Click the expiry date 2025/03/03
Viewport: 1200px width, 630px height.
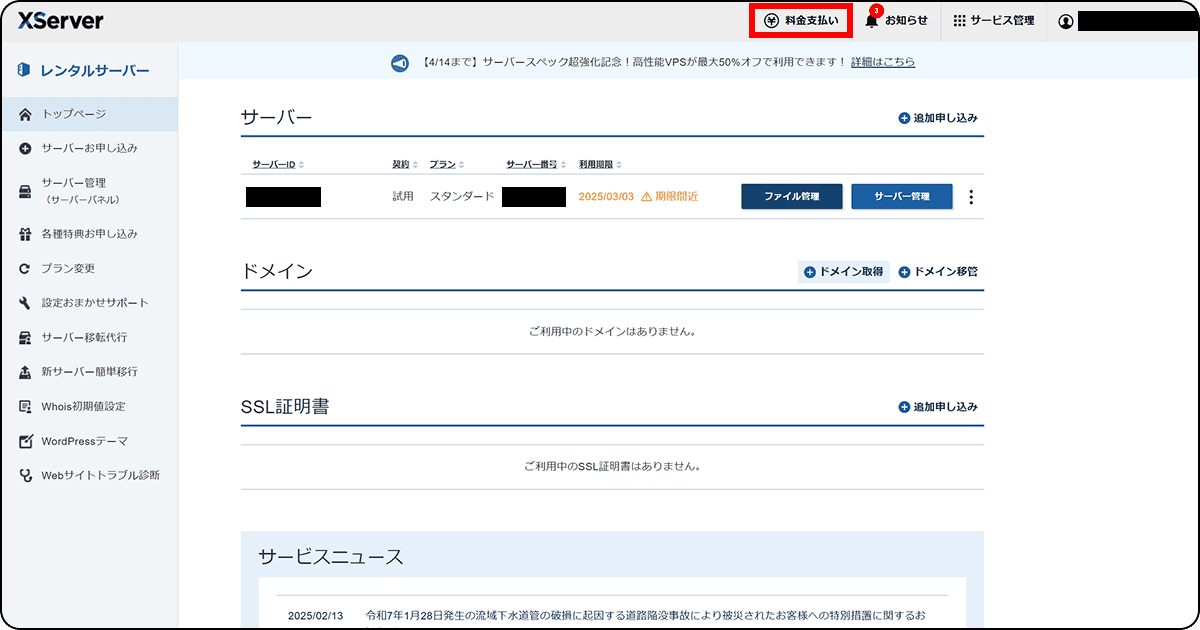tap(606, 197)
